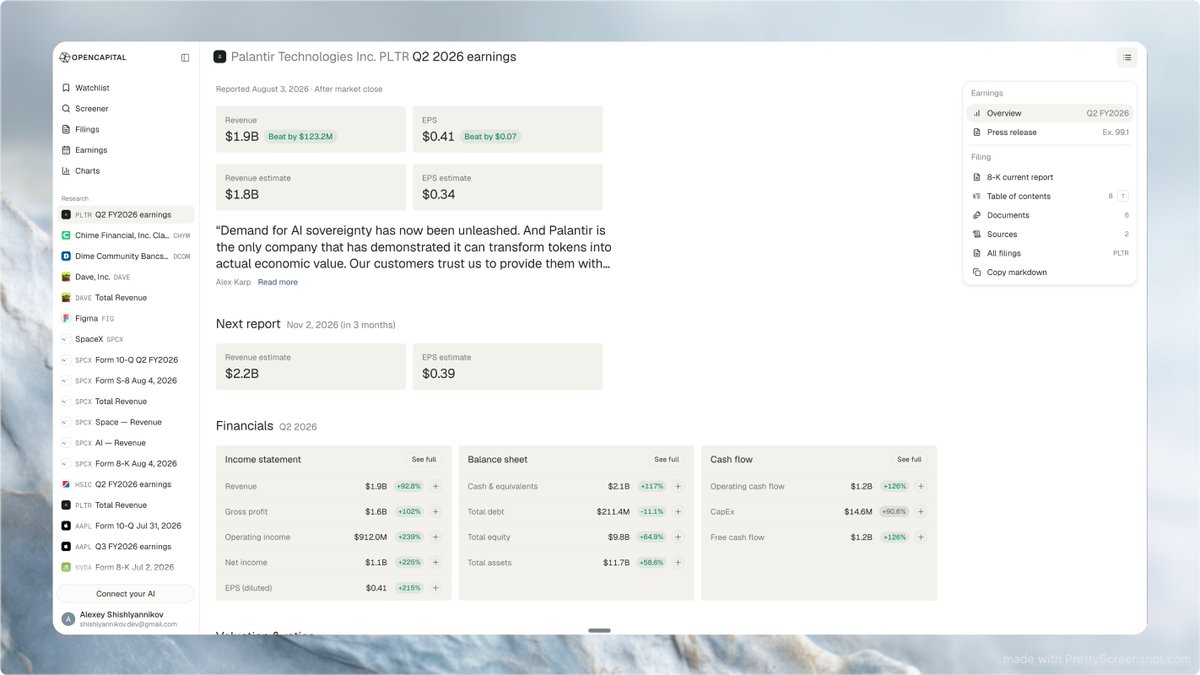This screenshot has width=1200, height=675.
Task: Click the Beat by $123.2M revenue badge
Action: pyautogui.click(x=300, y=136)
